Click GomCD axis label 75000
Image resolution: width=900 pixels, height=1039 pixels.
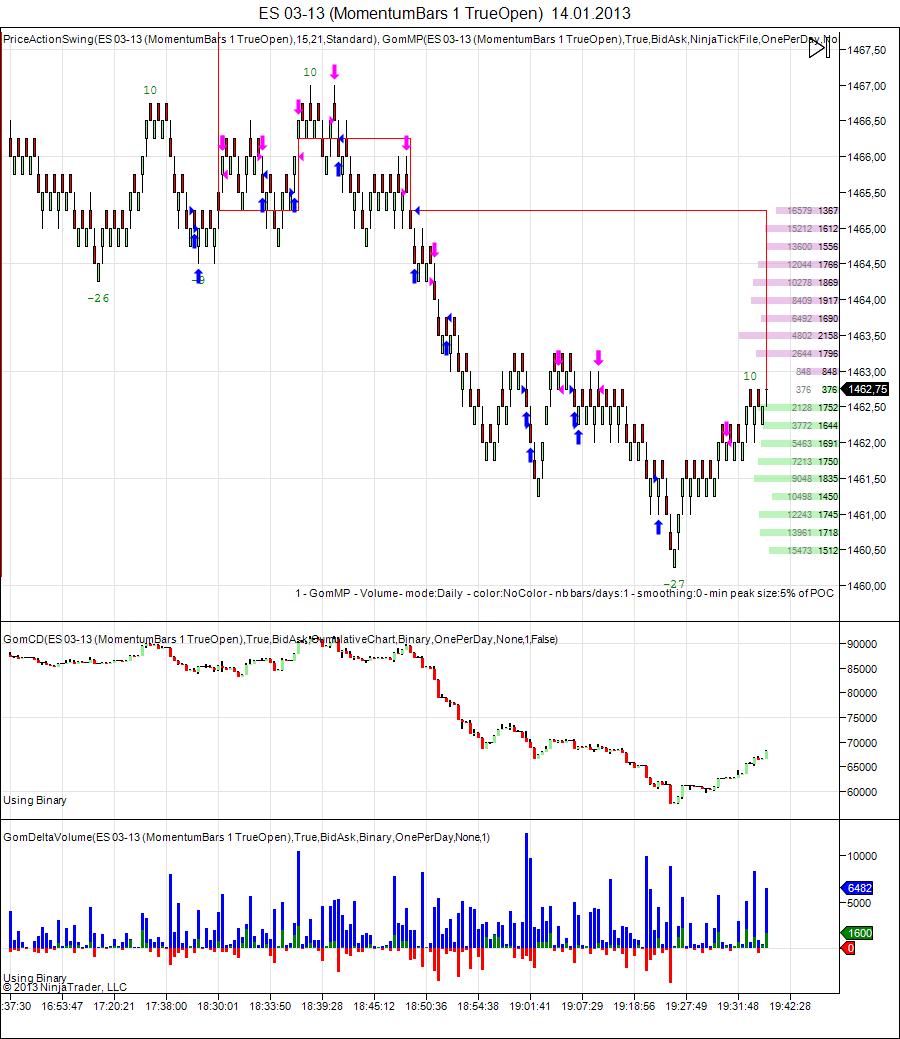862,718
